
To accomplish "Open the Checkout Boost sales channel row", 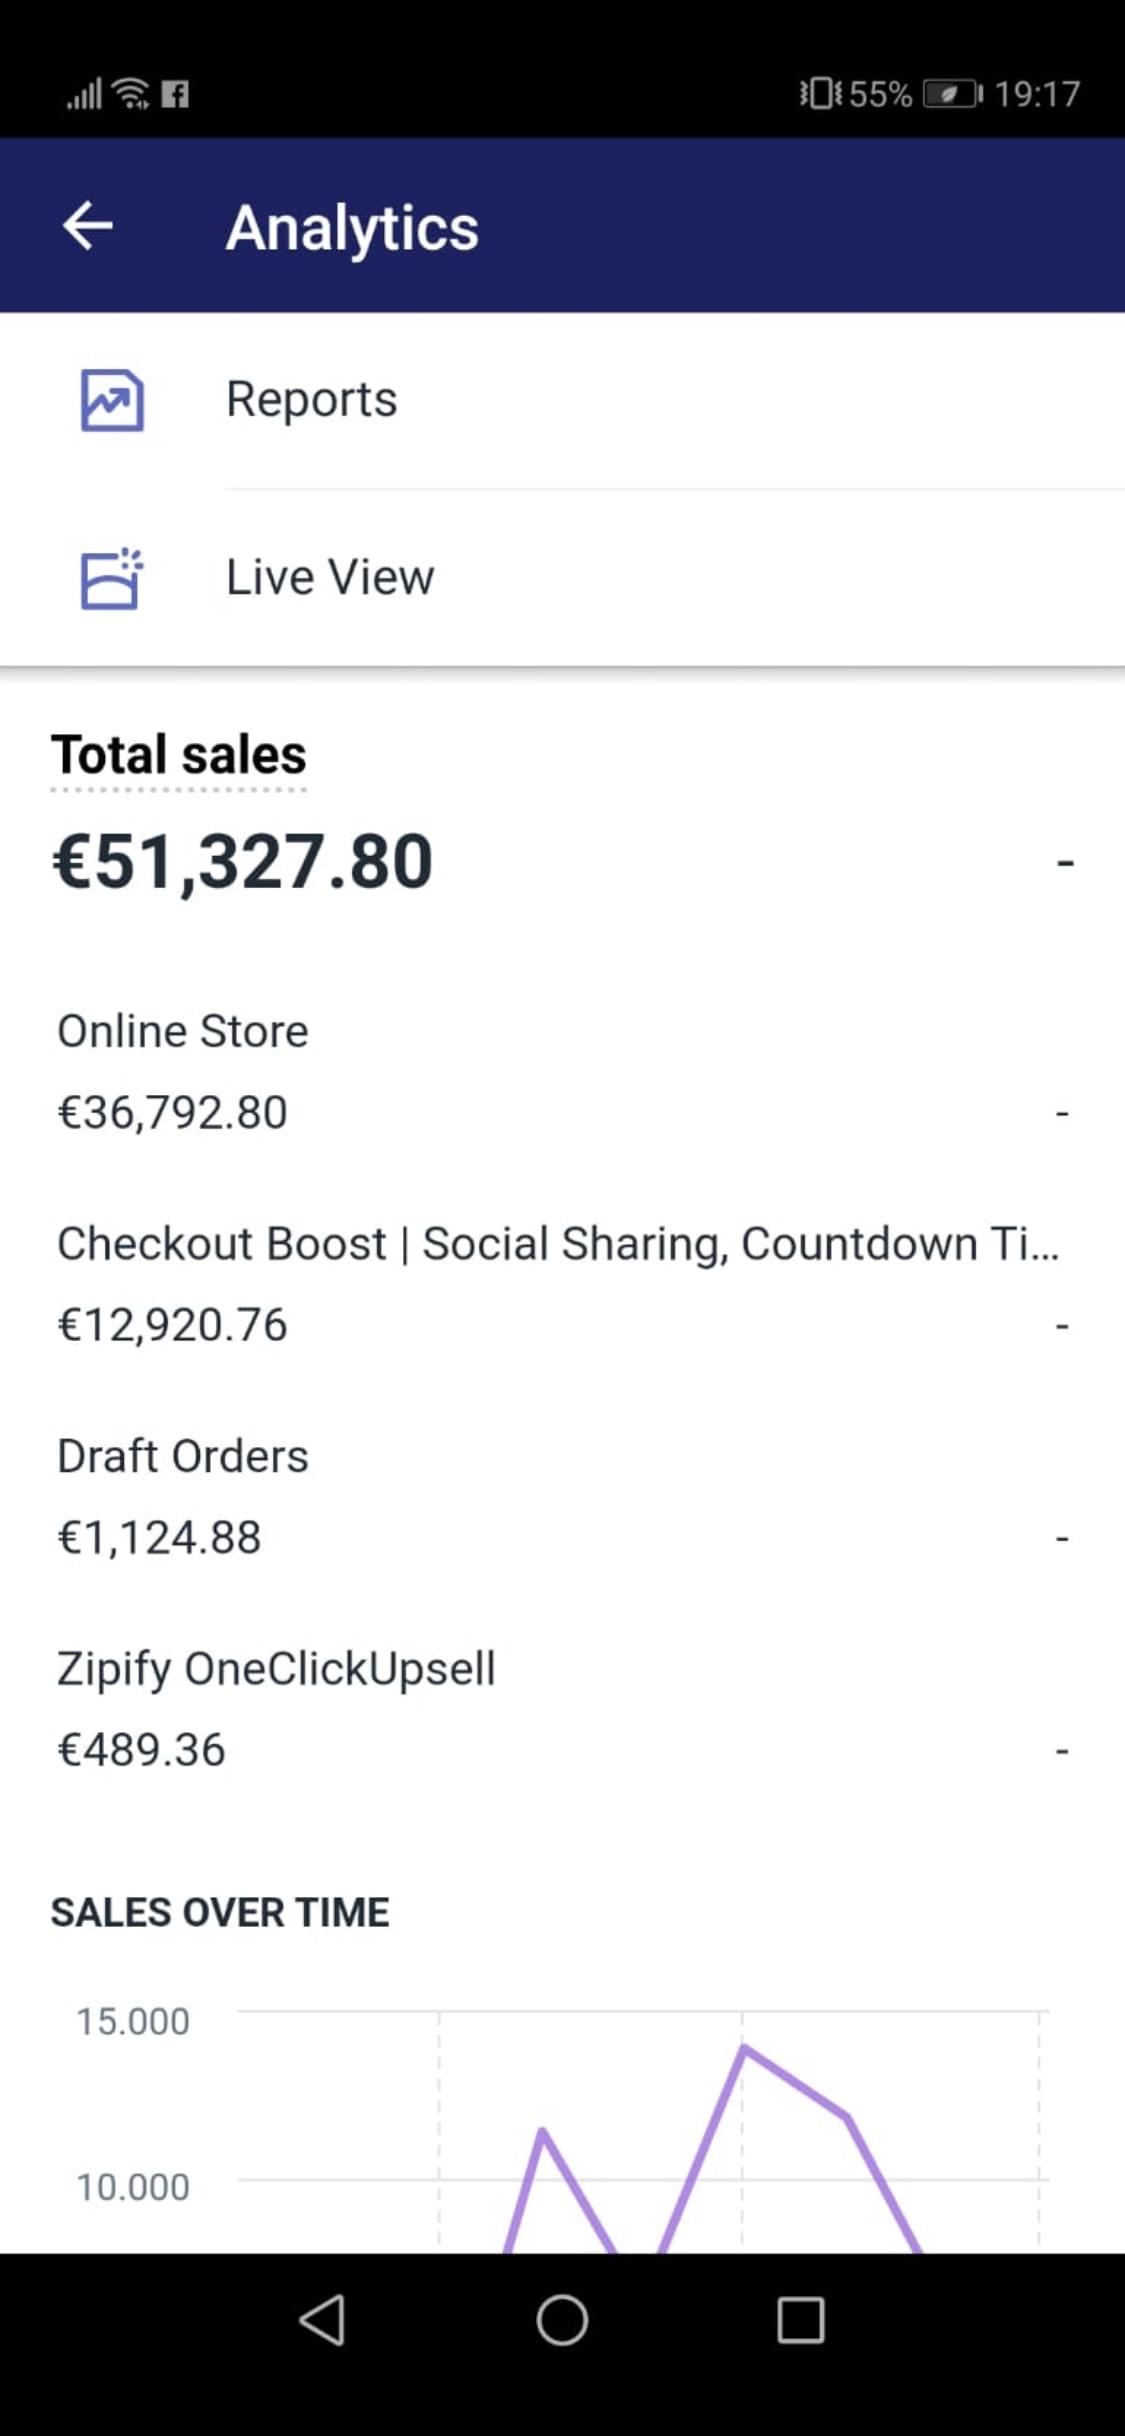I will click(562, 1285).
